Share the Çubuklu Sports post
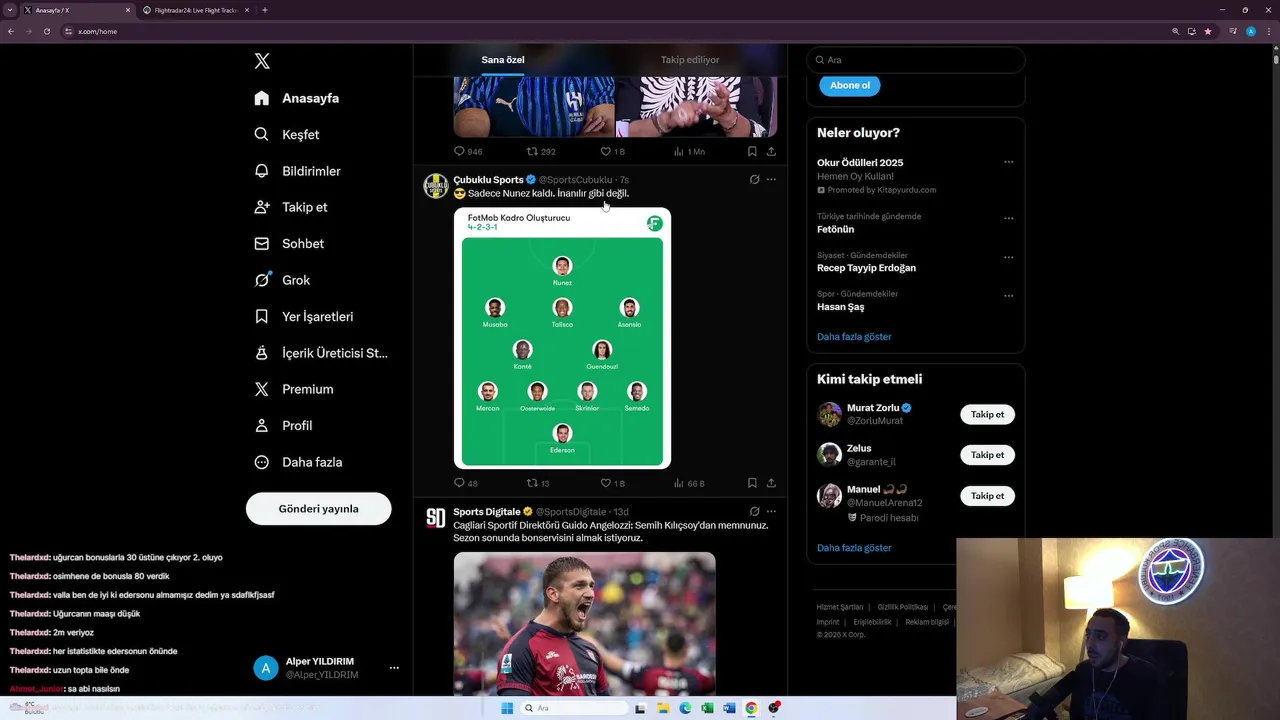1280x720 pixels. [x=771, y=483]
